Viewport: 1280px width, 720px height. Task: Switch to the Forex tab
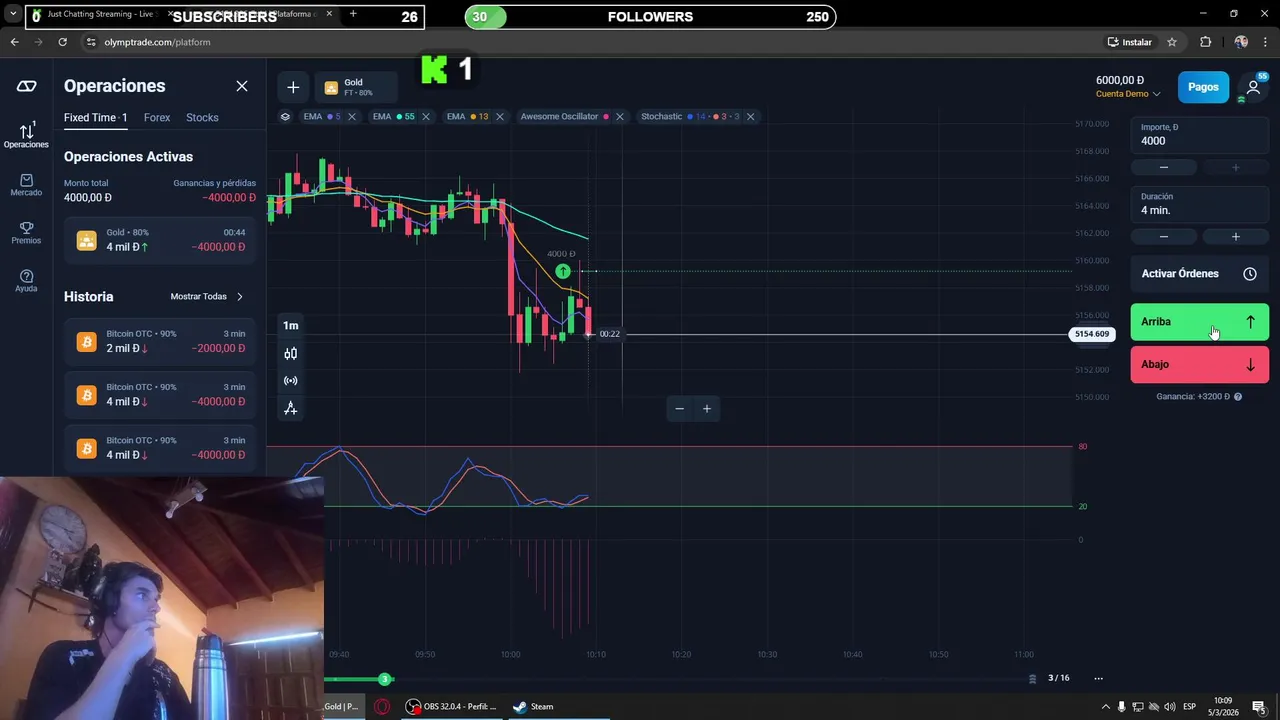point(157,117)
